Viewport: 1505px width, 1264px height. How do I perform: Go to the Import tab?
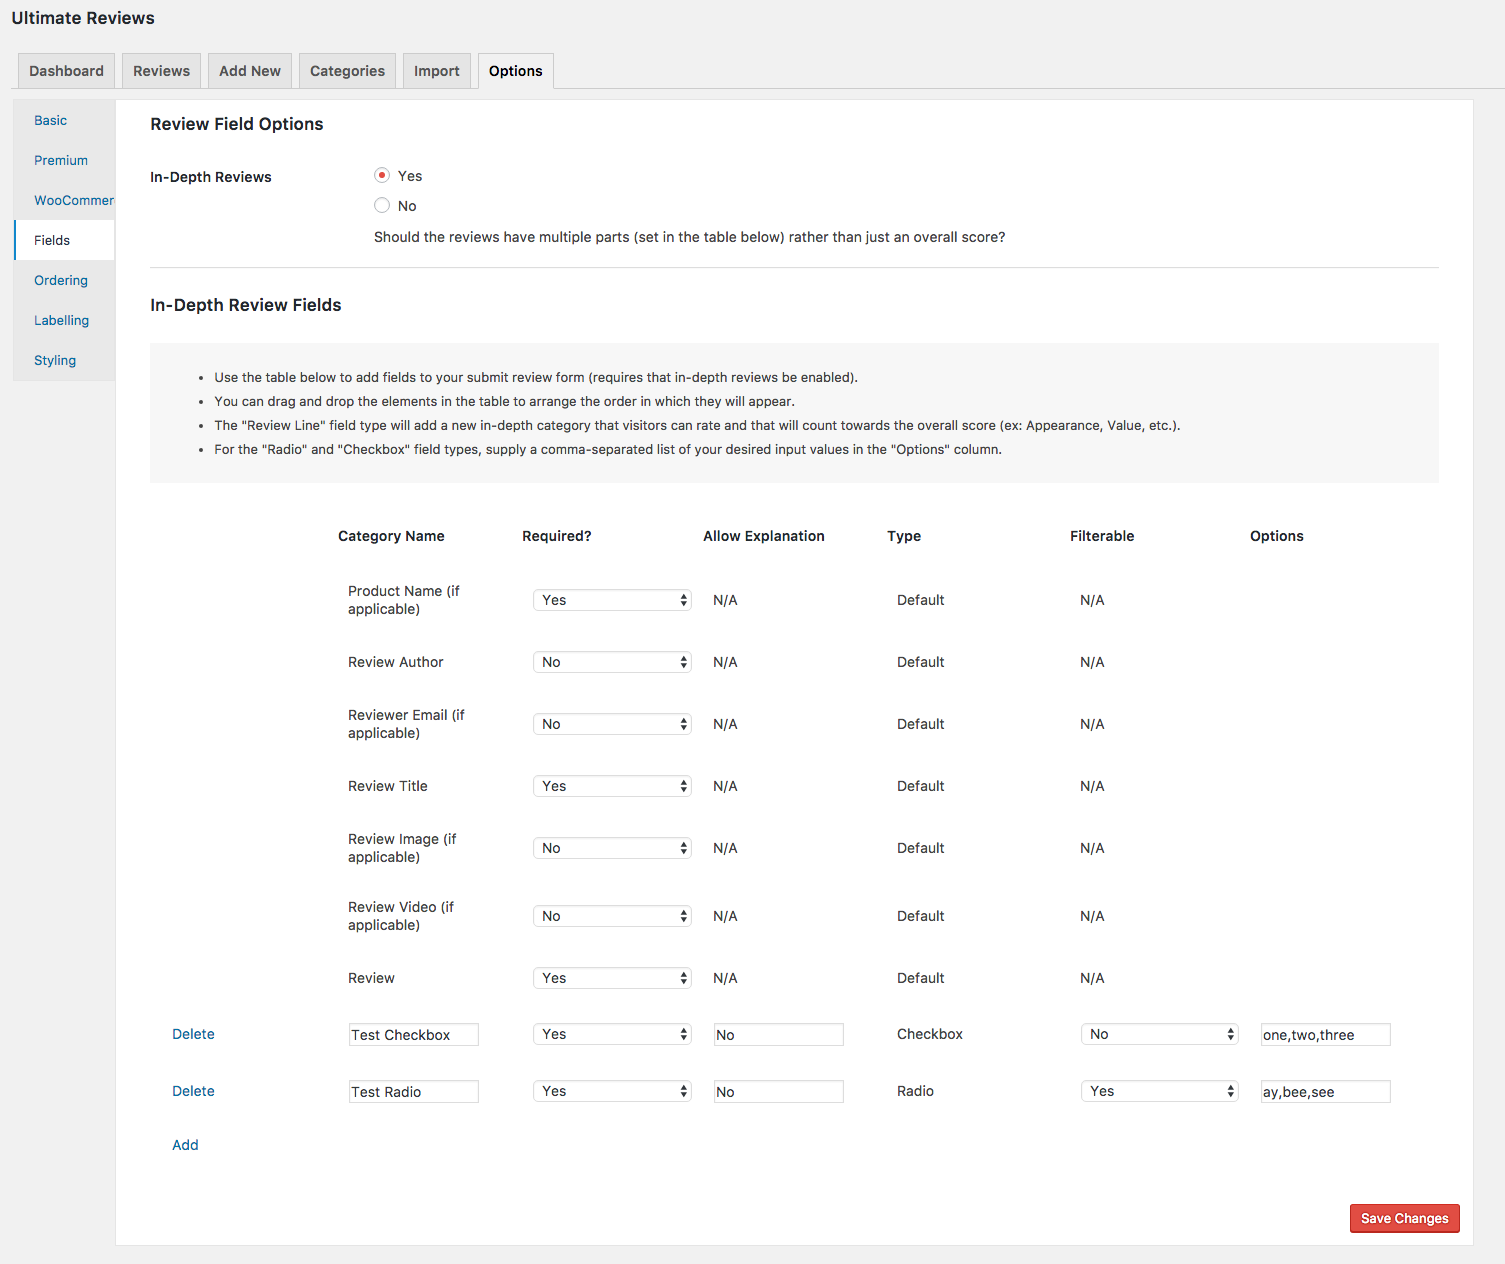(x=436, y=71)
